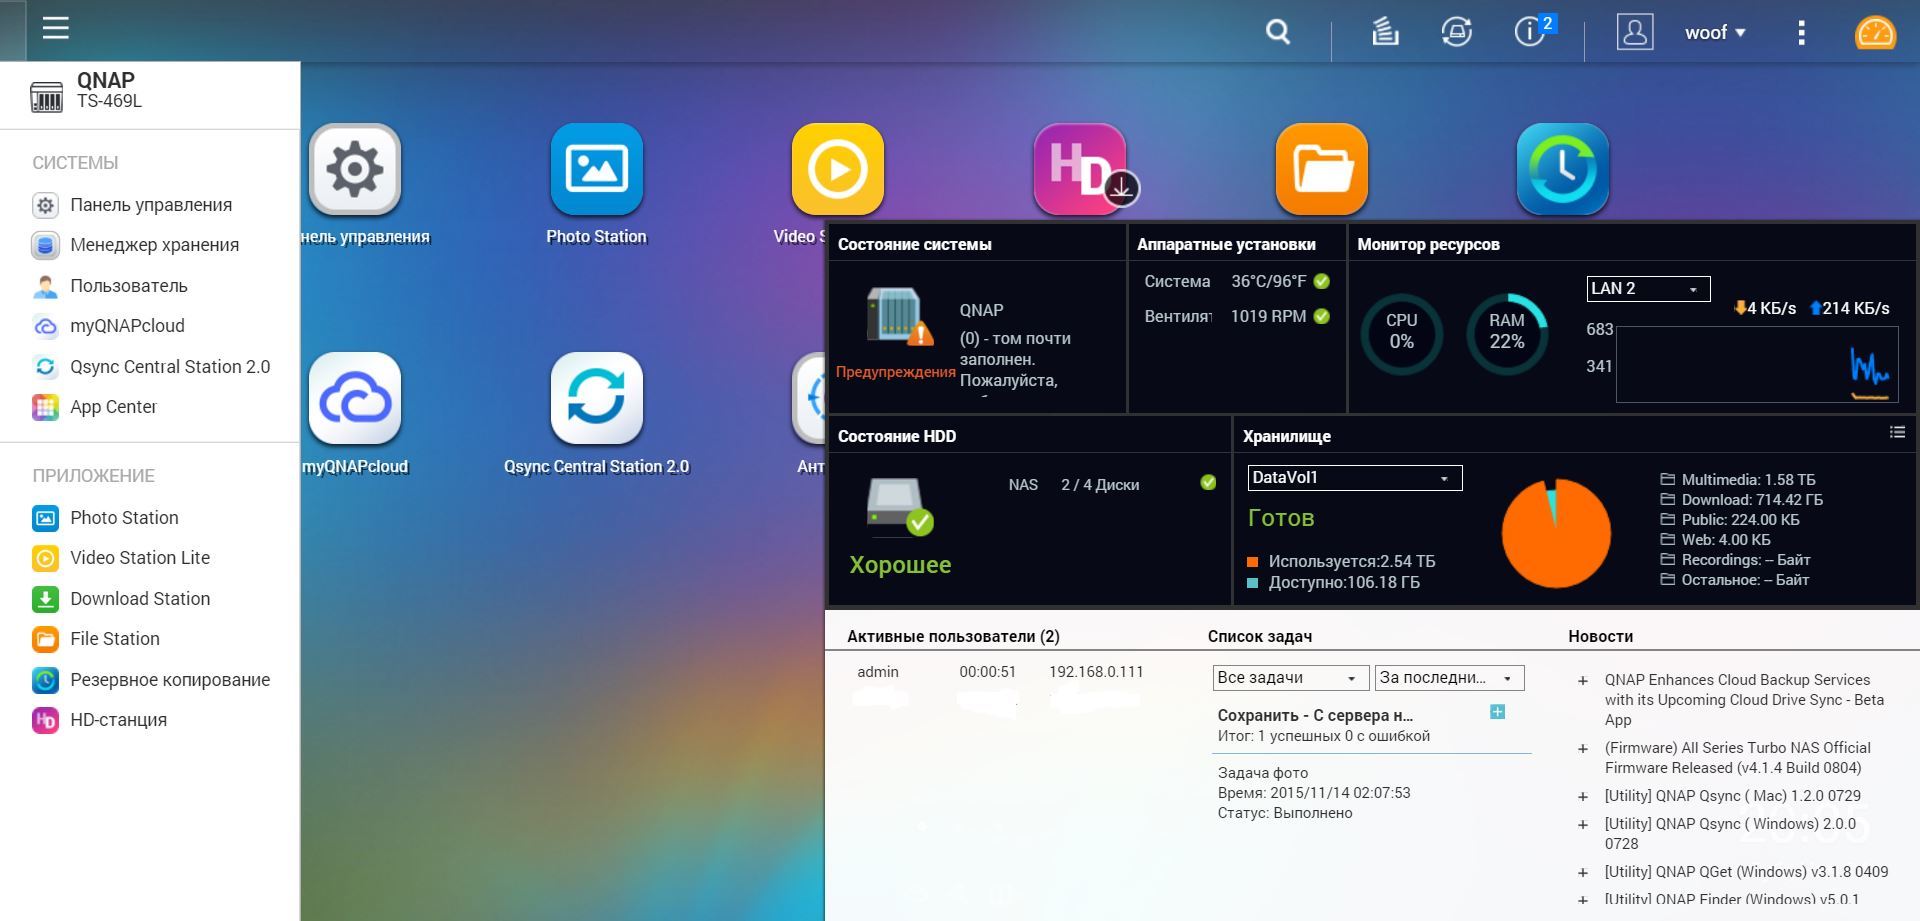
Task: Open the woof user dropdown
Action: point(1715,33)
